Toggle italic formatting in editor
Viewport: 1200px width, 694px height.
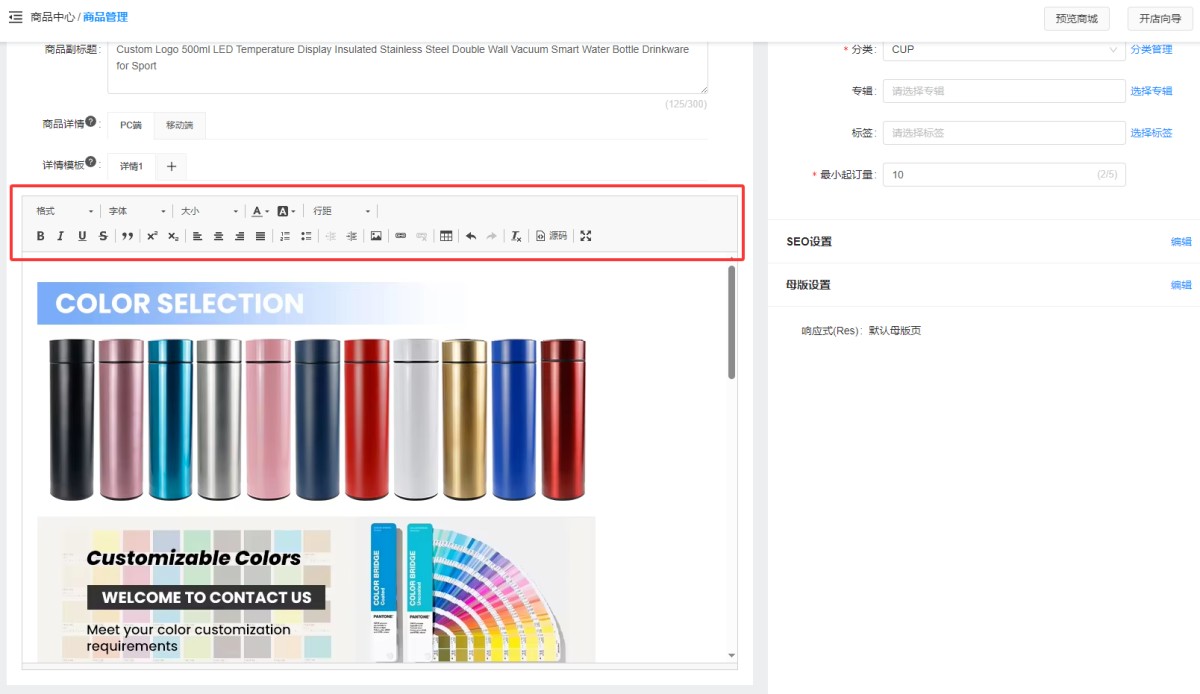coord(61,236)
